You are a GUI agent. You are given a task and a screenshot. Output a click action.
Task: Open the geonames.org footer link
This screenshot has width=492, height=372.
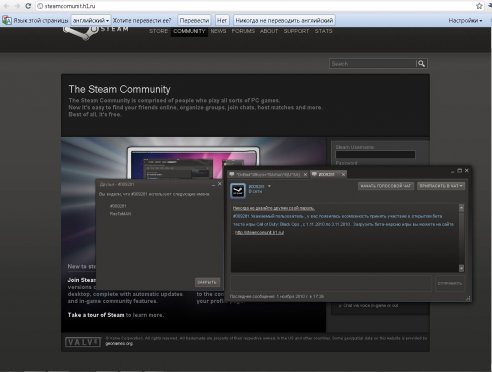coord(119,343)
